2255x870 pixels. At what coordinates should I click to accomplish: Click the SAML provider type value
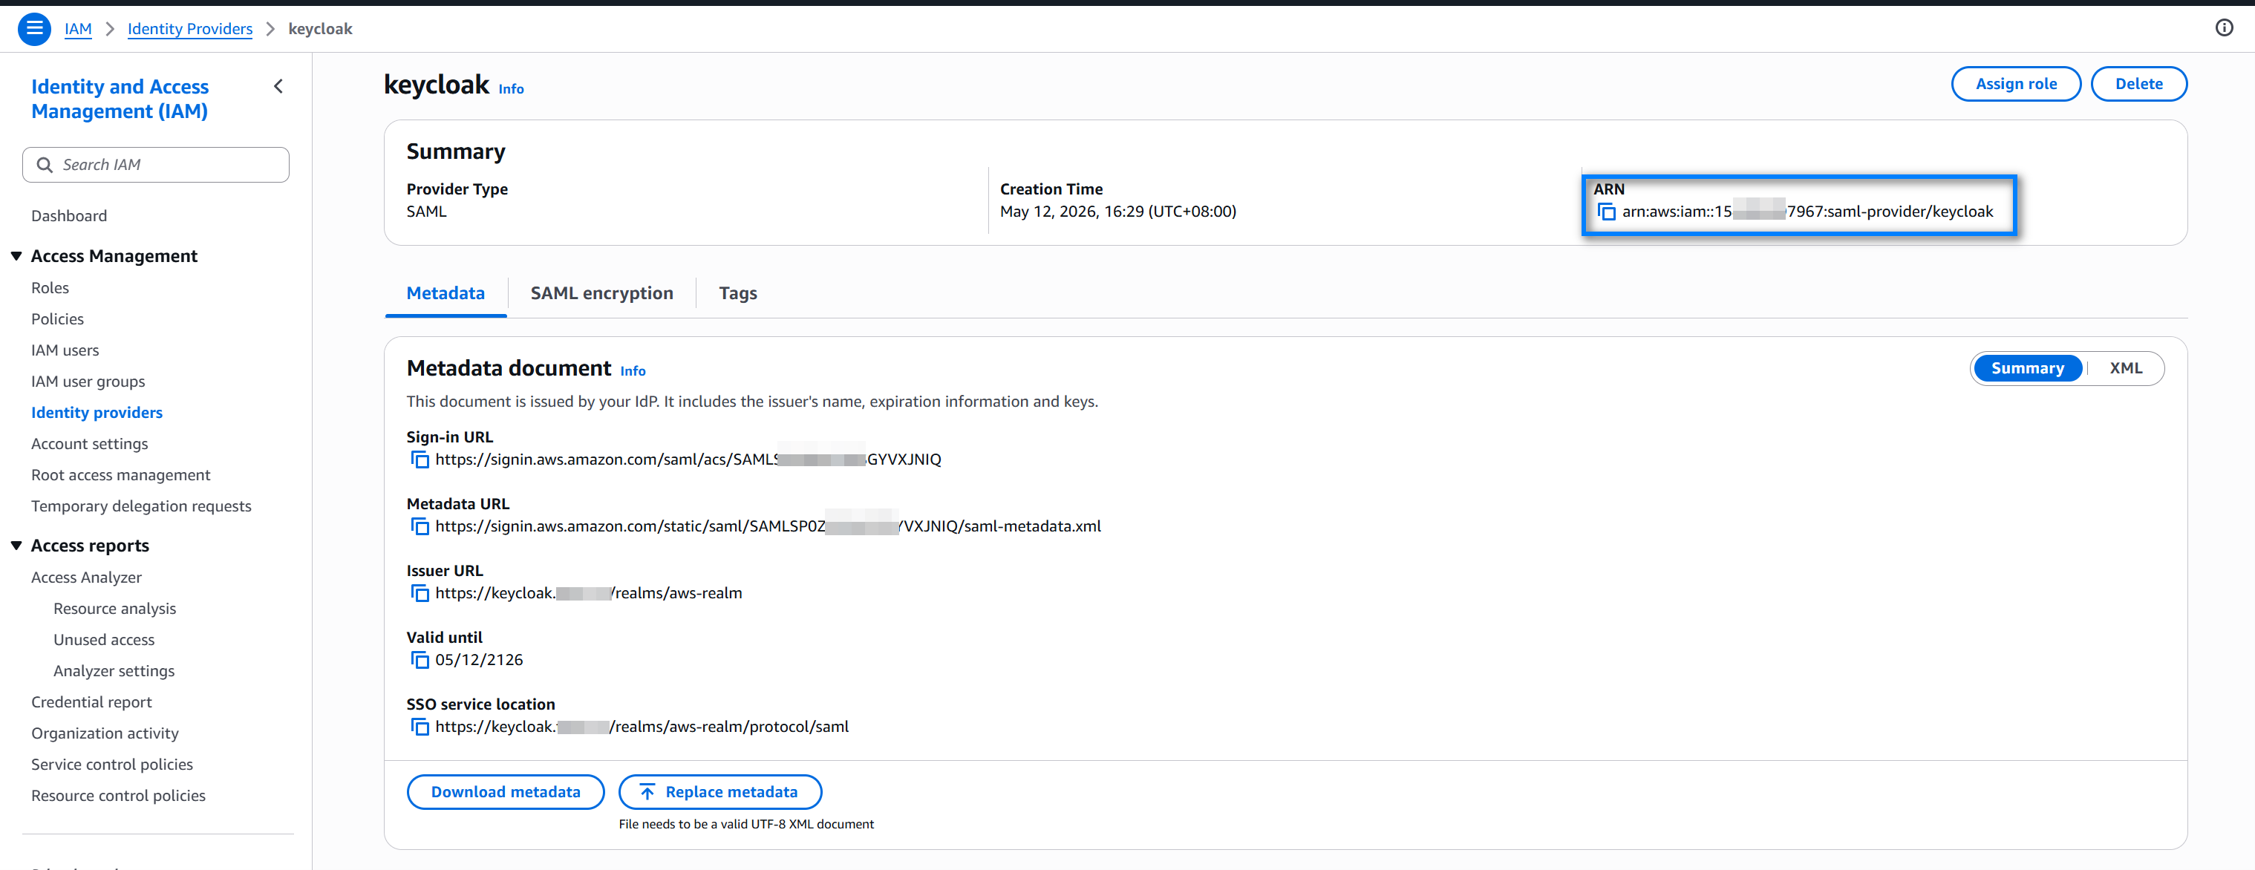(427, 212)
